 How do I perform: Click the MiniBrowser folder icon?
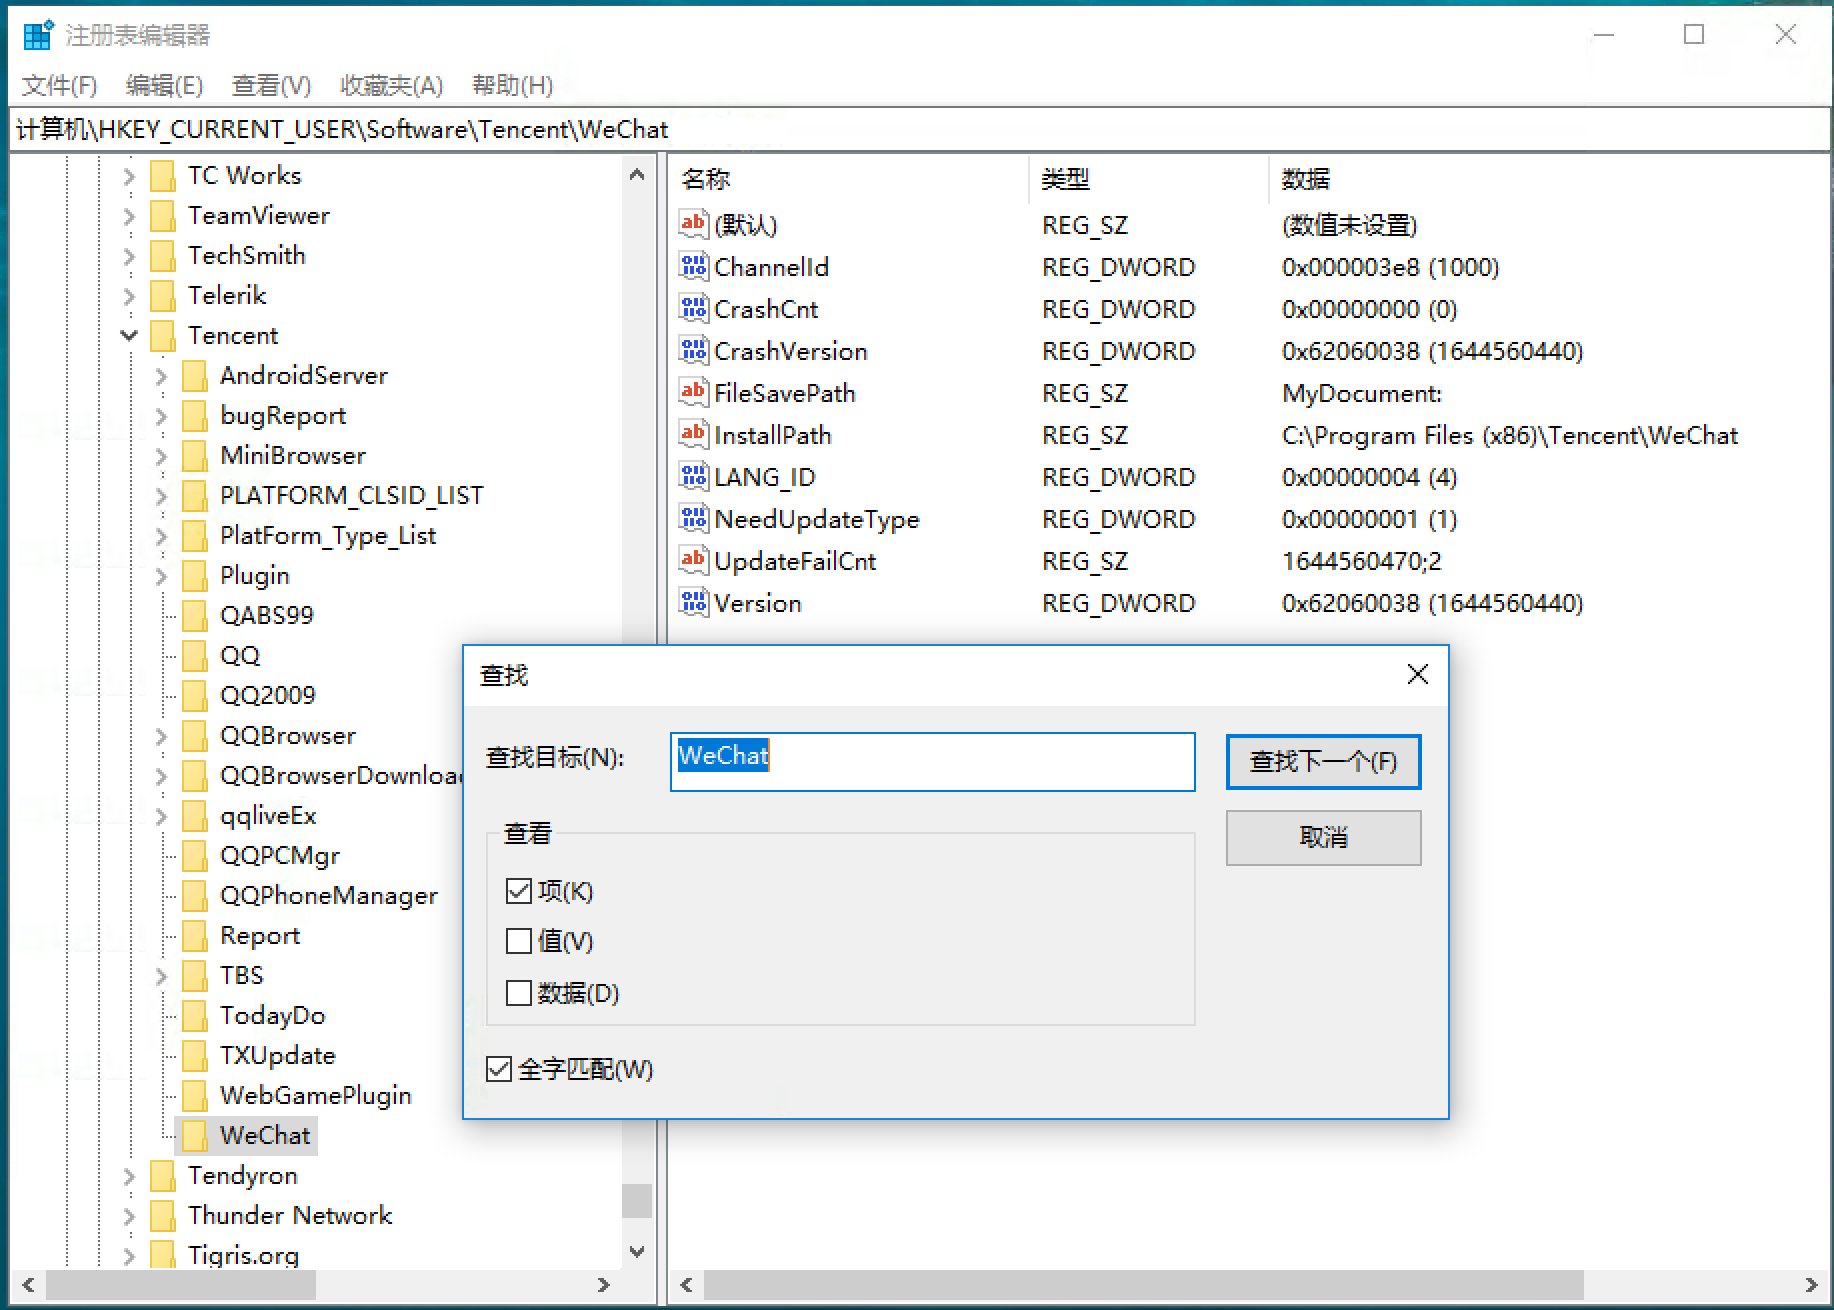point(194,456)
